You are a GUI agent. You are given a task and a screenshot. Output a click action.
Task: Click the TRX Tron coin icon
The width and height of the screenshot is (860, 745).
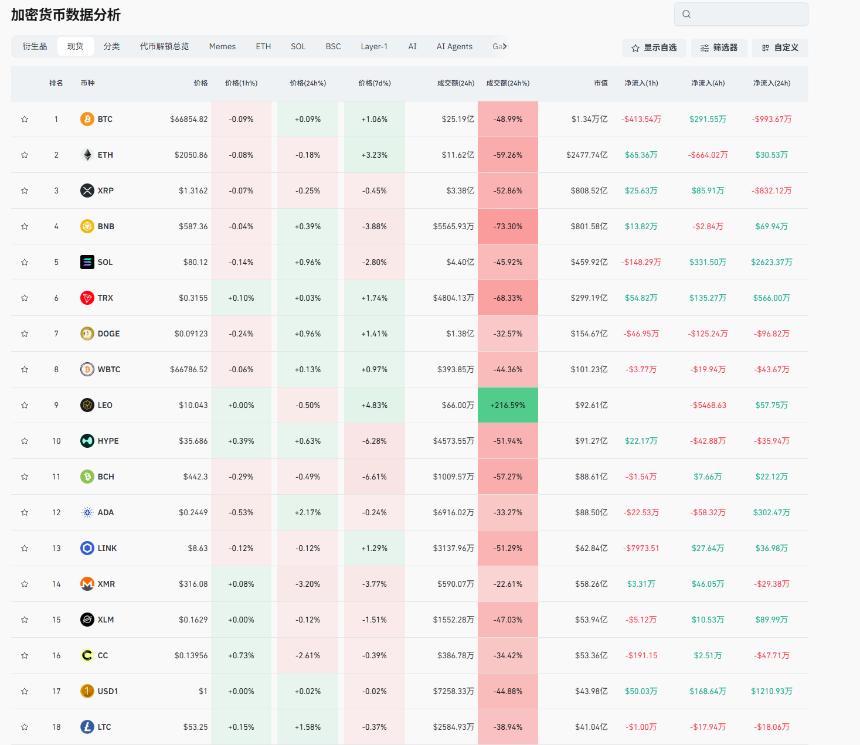point(85,297)
